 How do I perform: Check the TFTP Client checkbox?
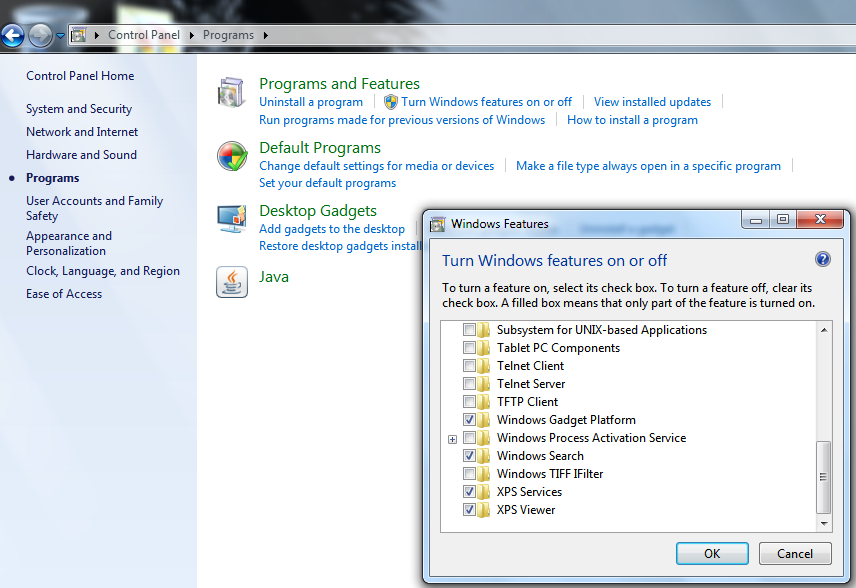pyautogui.click(x=469, y=402)
